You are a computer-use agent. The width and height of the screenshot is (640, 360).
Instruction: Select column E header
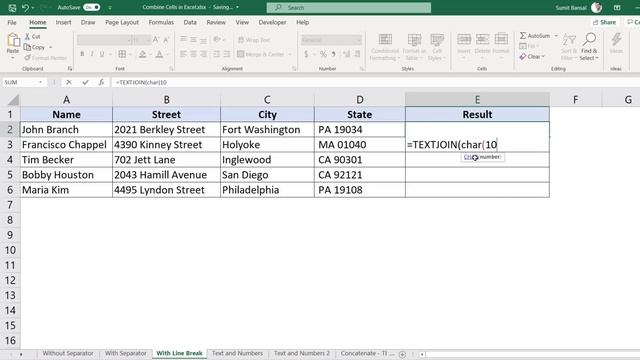click(477, 100)
